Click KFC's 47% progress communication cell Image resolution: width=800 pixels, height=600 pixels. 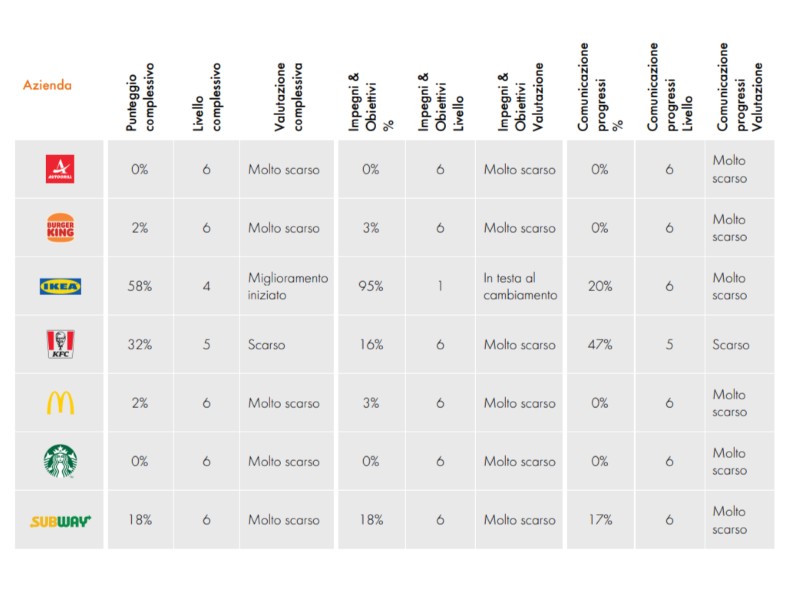(x=600, y=345)
